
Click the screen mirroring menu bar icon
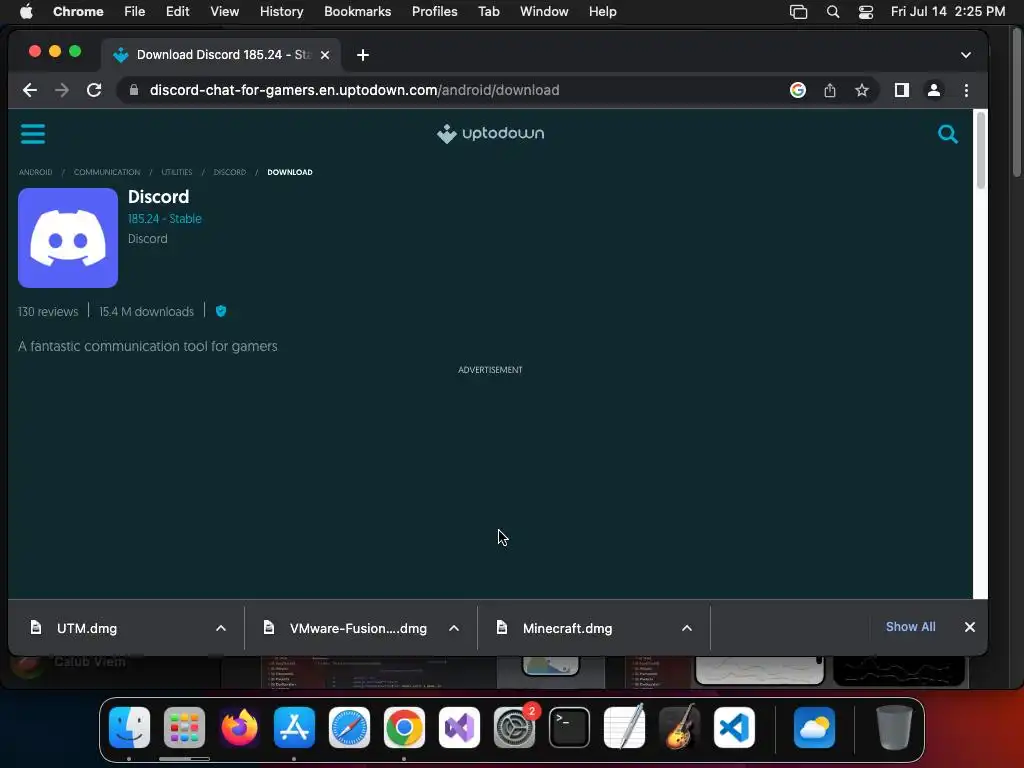tap(799, 12)
